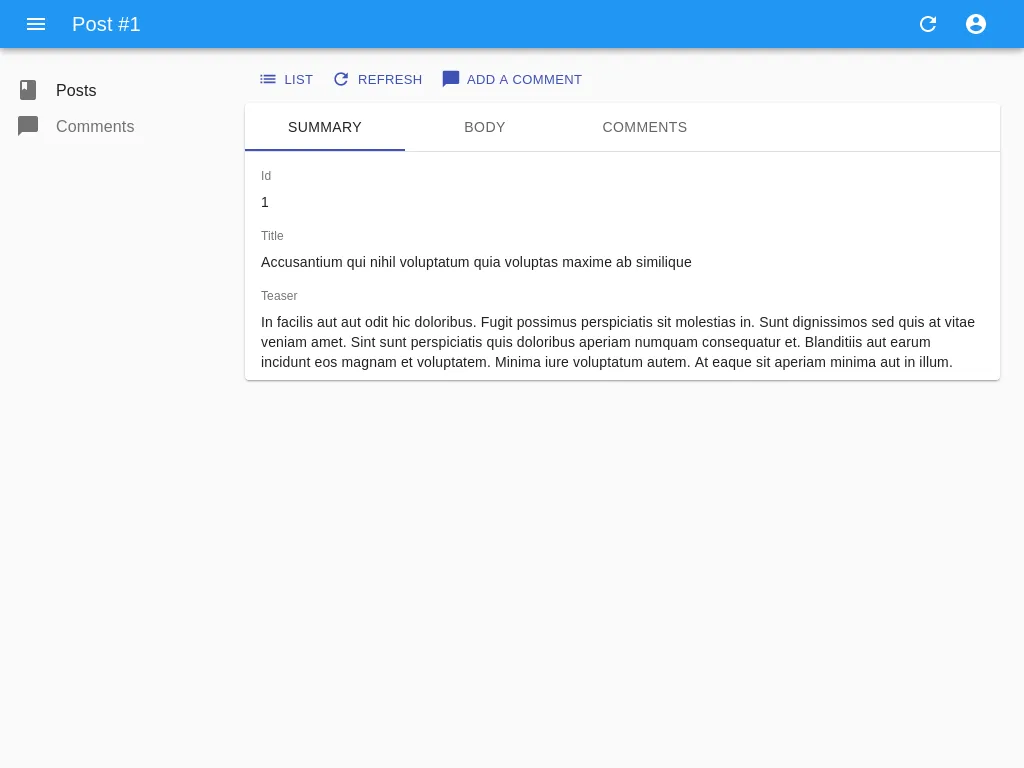
Task: Click the Id value 1
Action: pos(265,202)
